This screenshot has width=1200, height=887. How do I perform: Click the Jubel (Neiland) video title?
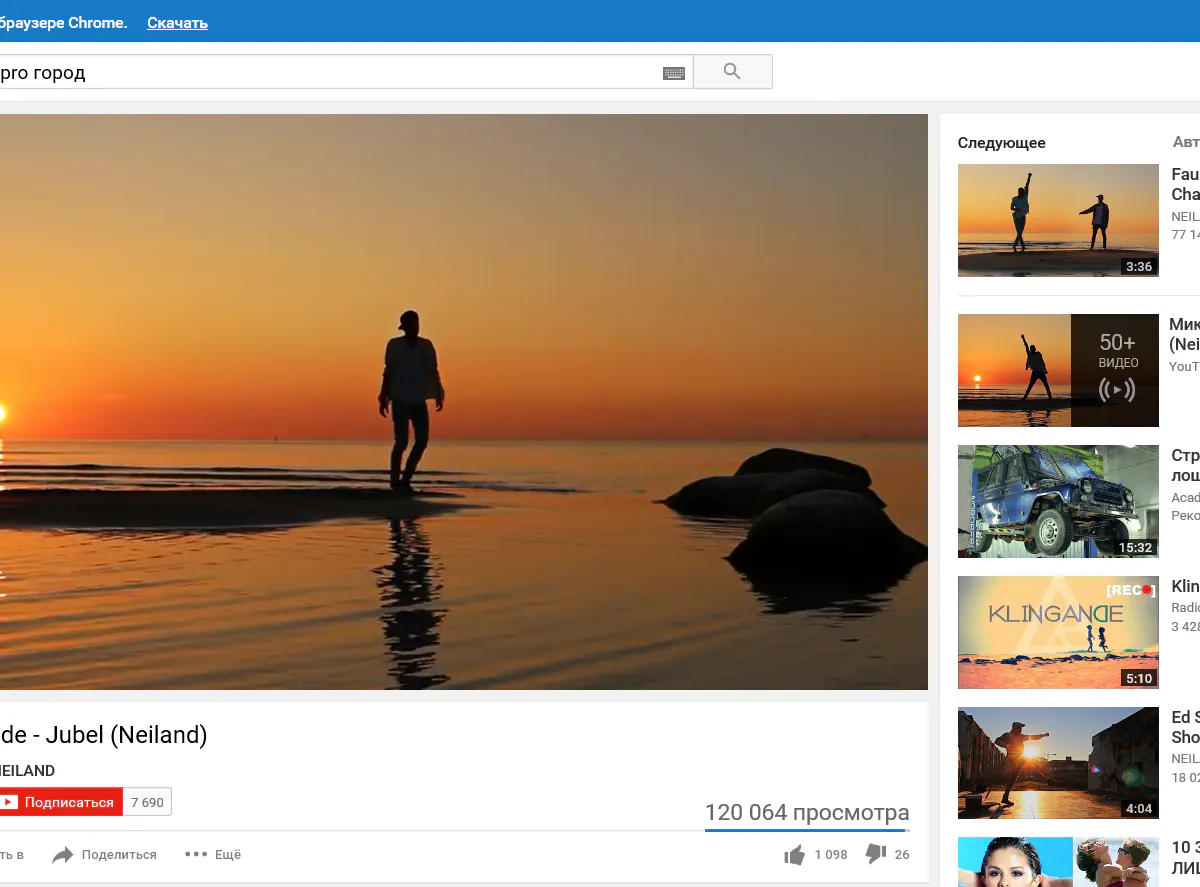point(104,735)
